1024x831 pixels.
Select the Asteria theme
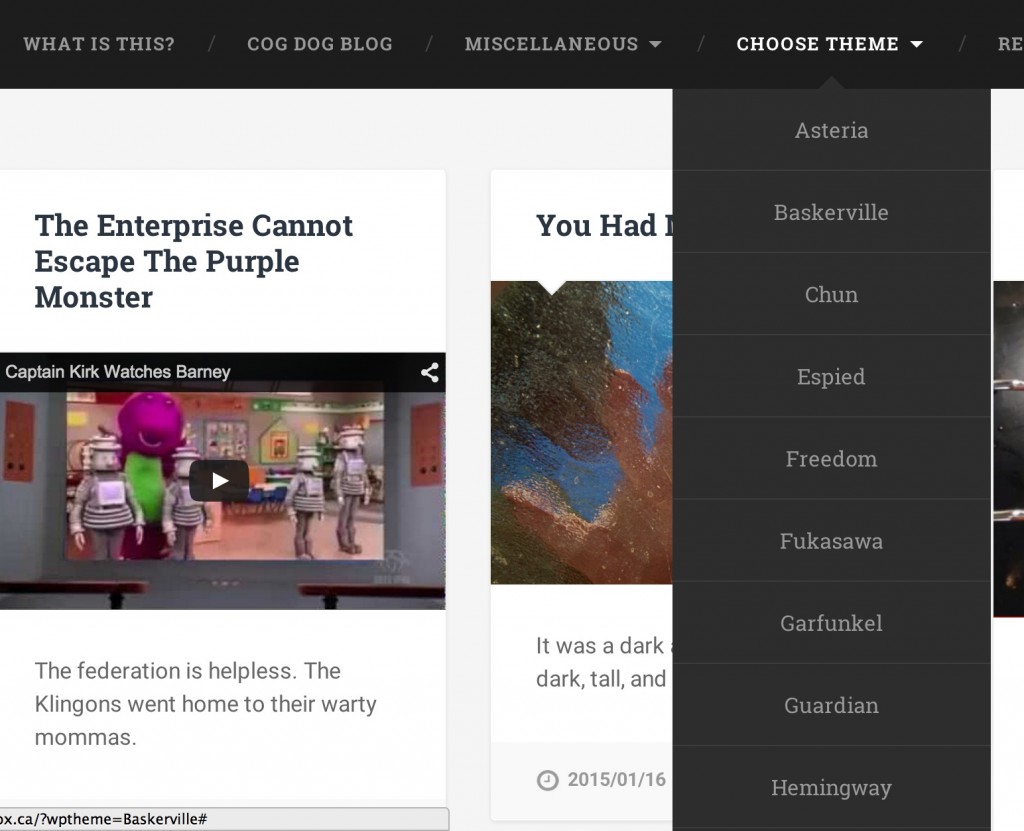[x=831, y=130]
